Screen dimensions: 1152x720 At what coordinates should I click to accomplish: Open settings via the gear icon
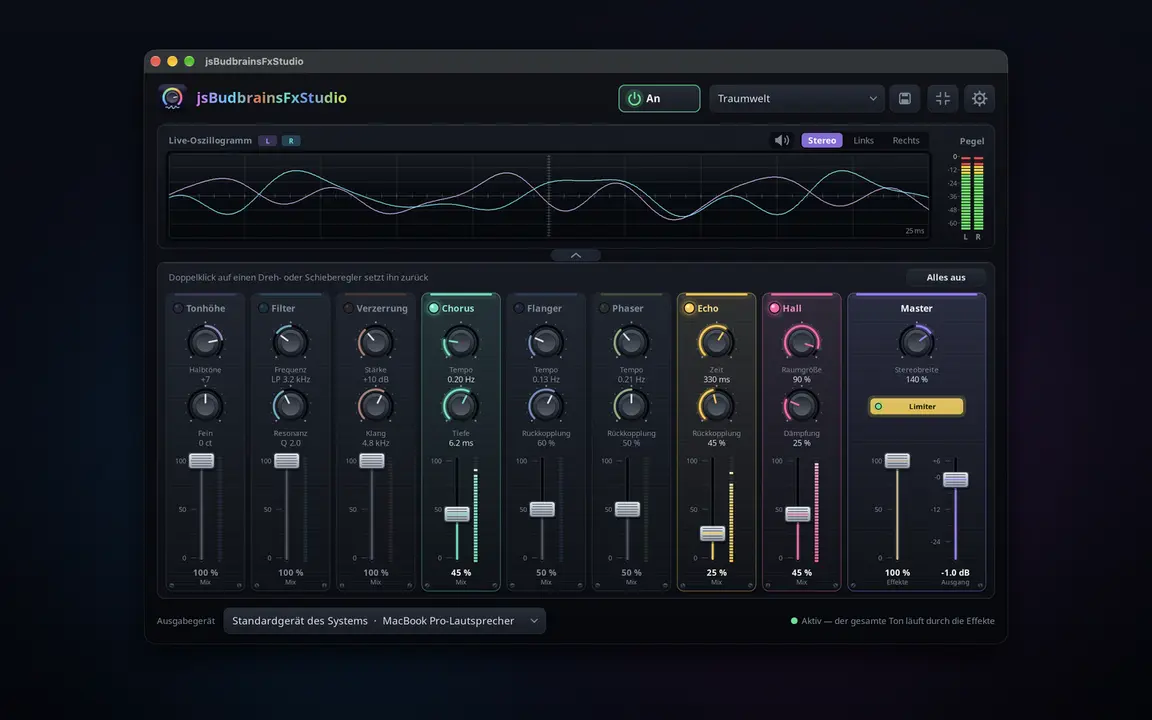click(x=979, y=98)
